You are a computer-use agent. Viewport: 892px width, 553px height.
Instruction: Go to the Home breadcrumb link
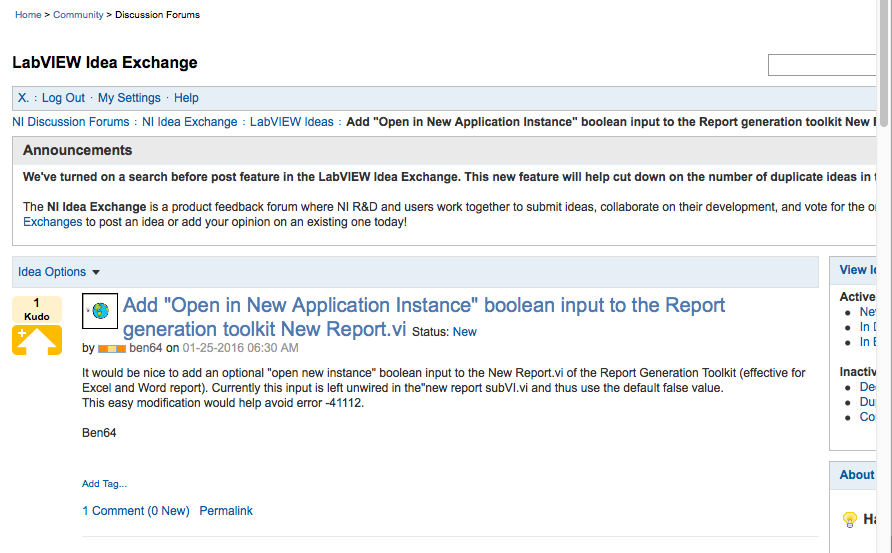point(28,15)
